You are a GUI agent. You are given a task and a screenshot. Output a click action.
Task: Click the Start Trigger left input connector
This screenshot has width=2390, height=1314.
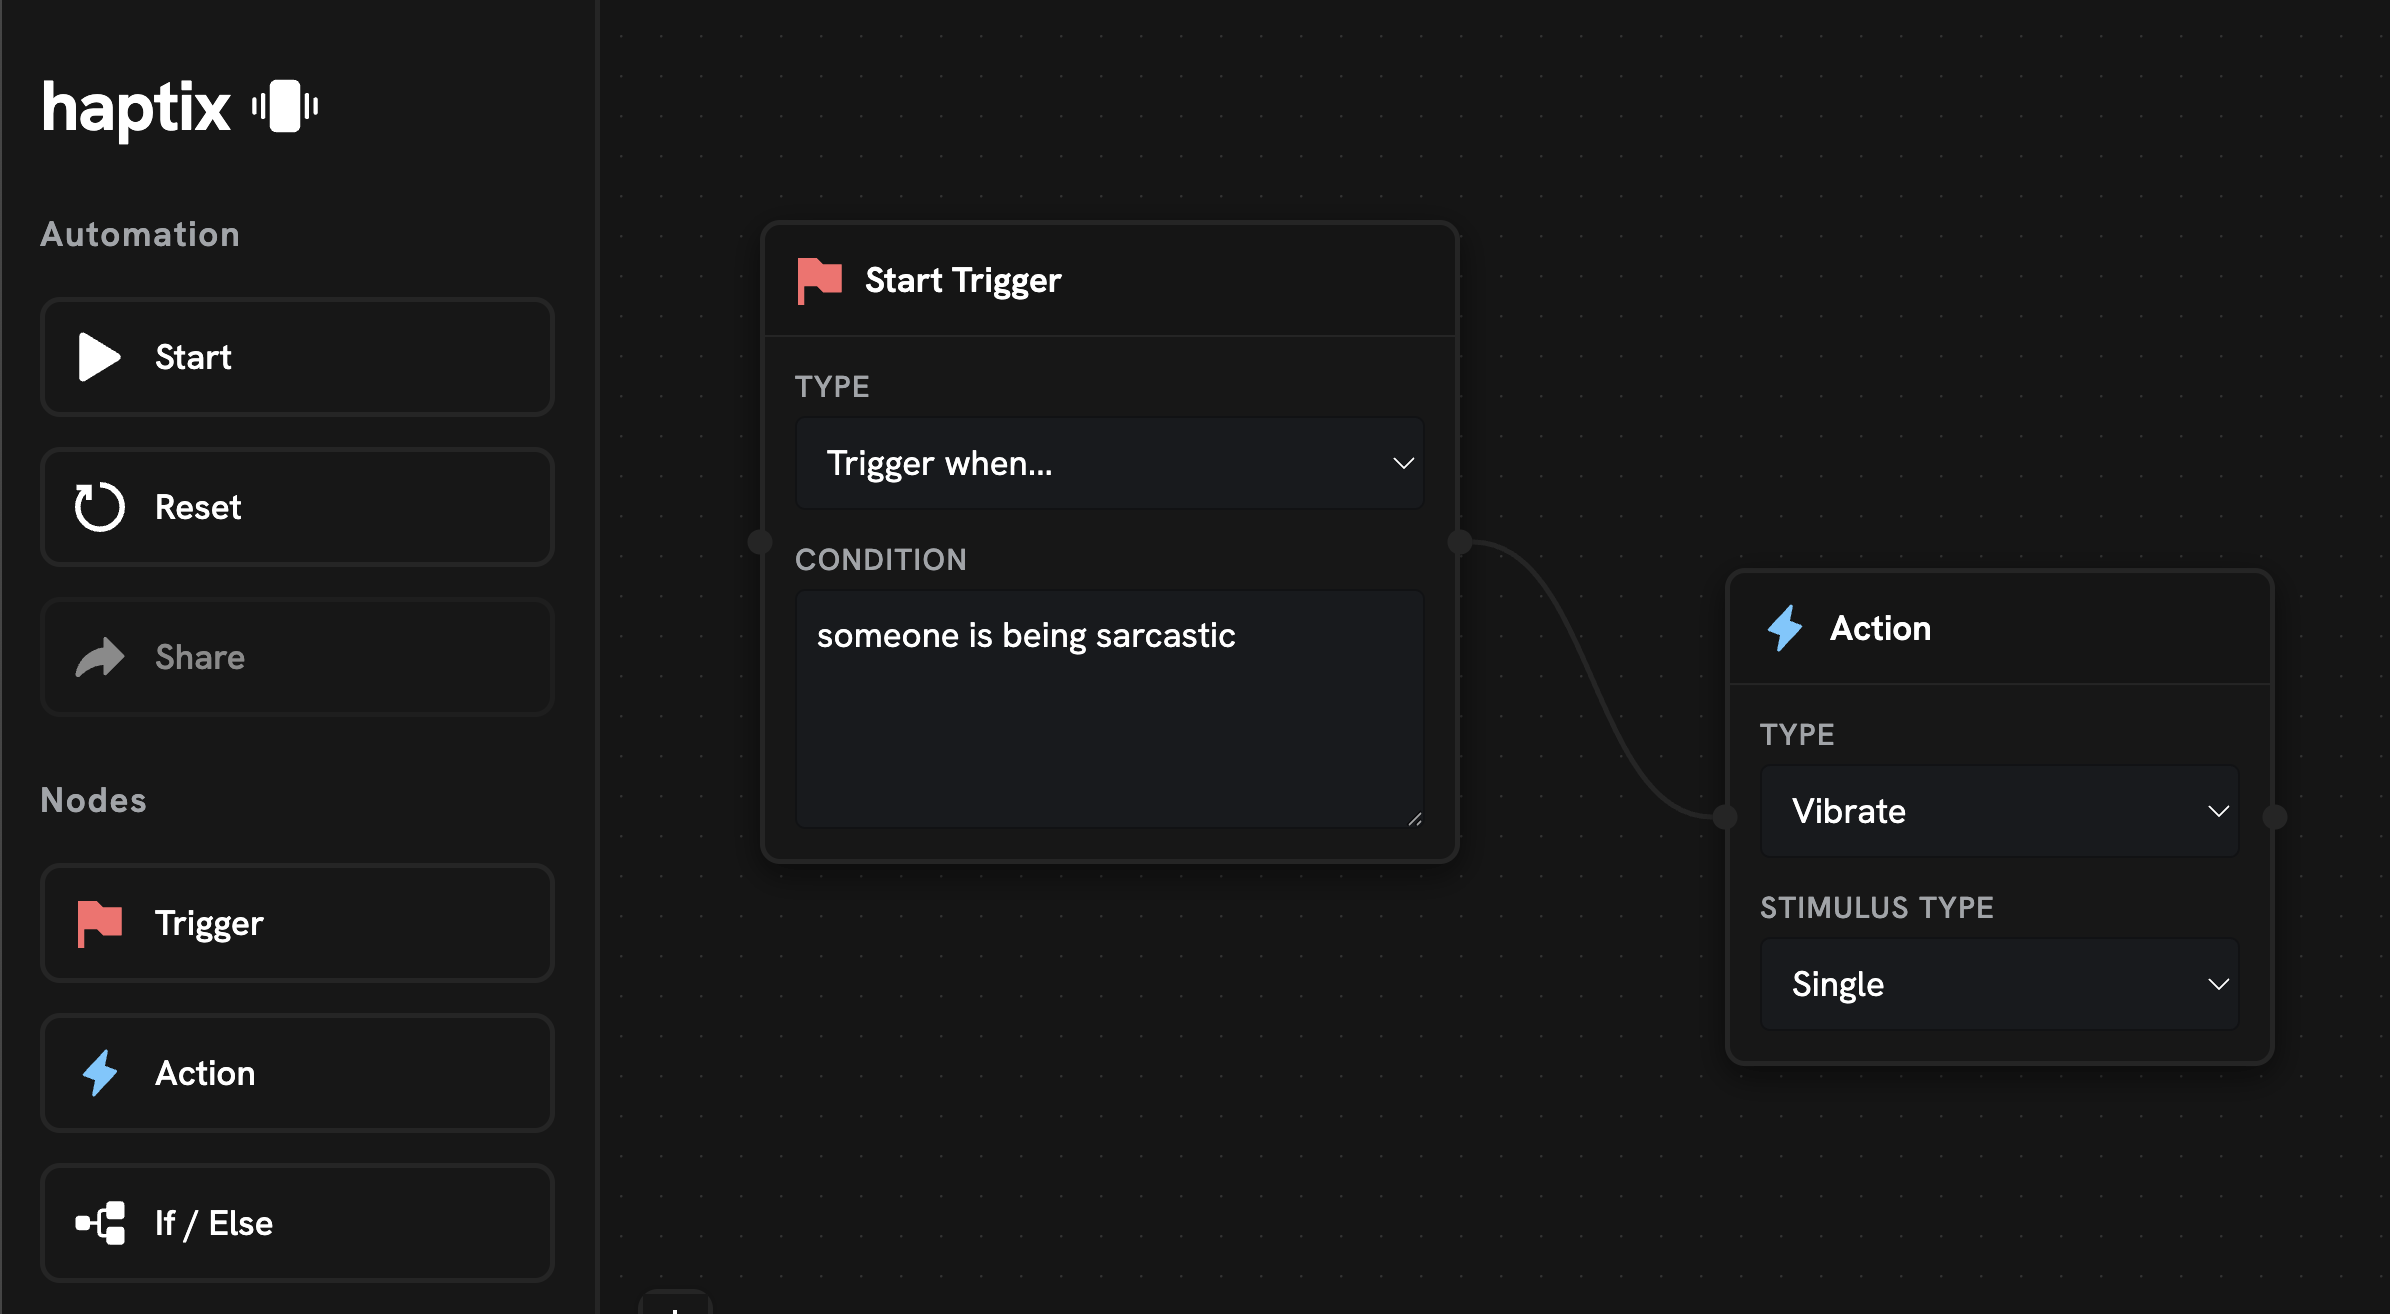coord(760,542)
